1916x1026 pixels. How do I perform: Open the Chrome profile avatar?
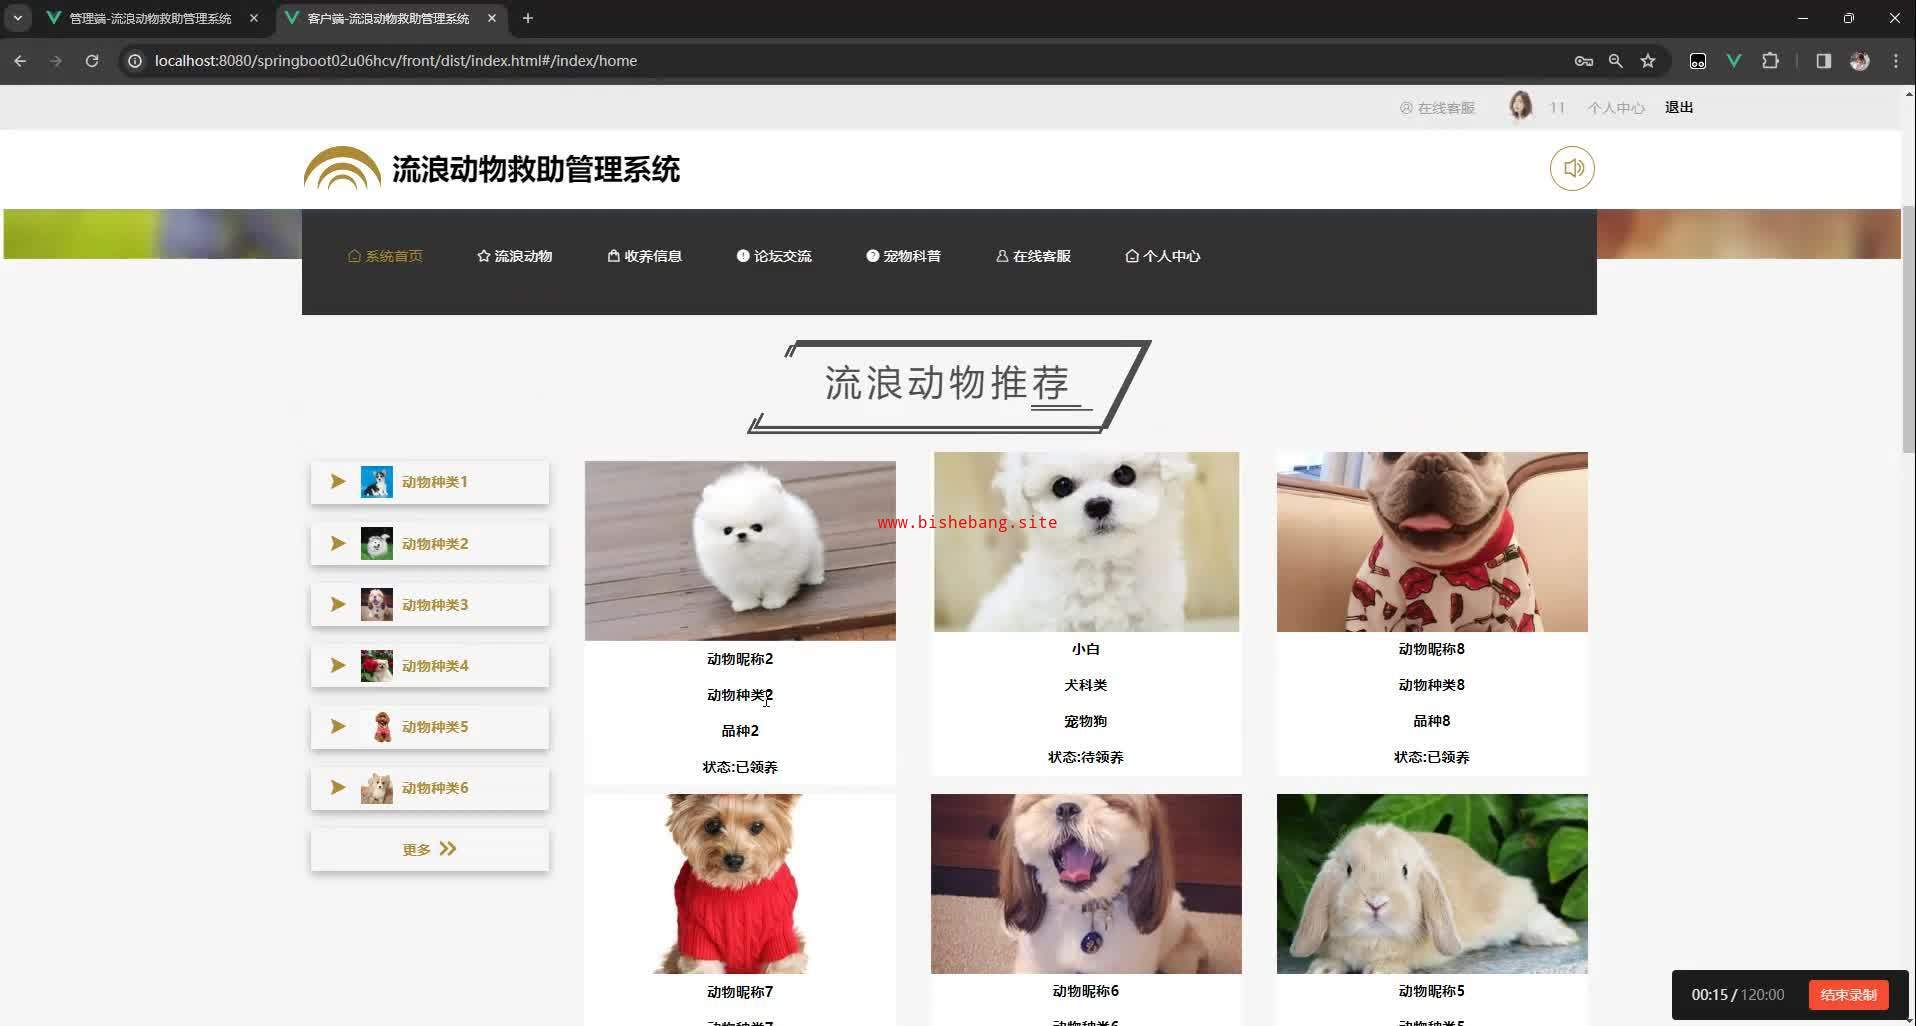pos(1859,61)
